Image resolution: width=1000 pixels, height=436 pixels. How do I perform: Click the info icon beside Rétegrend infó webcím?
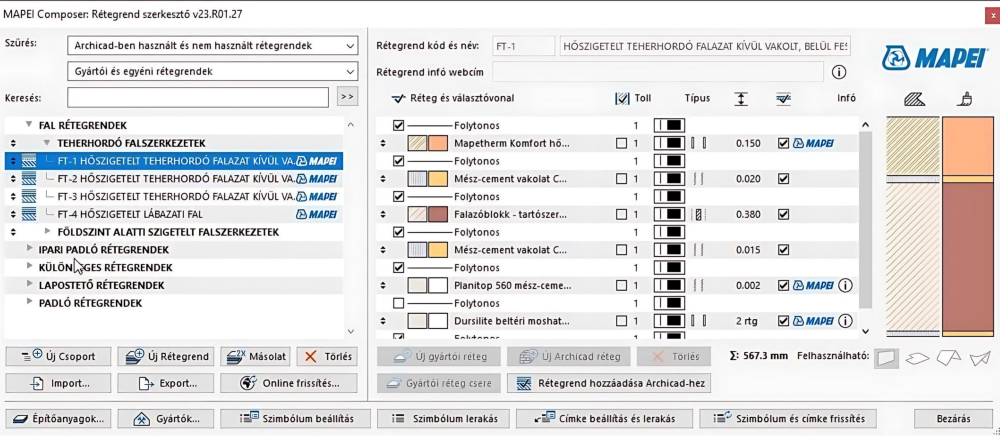click(839, 72)
